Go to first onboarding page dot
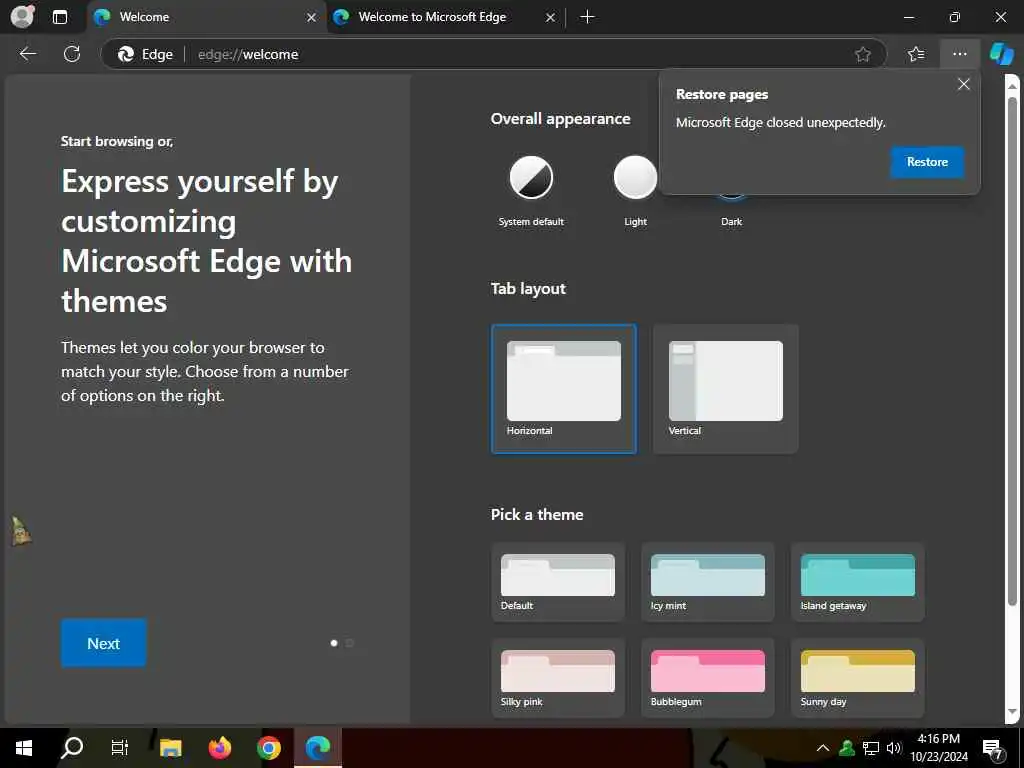1024x768 pixels. click(x=334, y=643)
